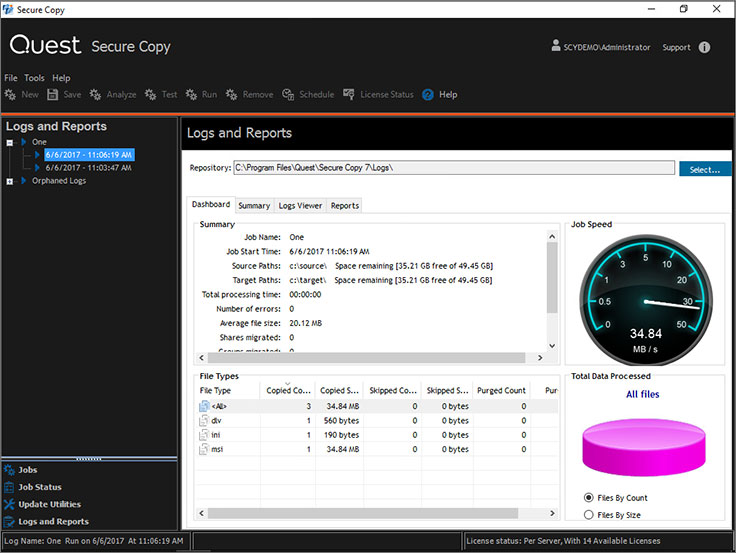Click the Update Utilities wrench icon
This screenshot has width=736, height=553.
(x=9, y=504)
